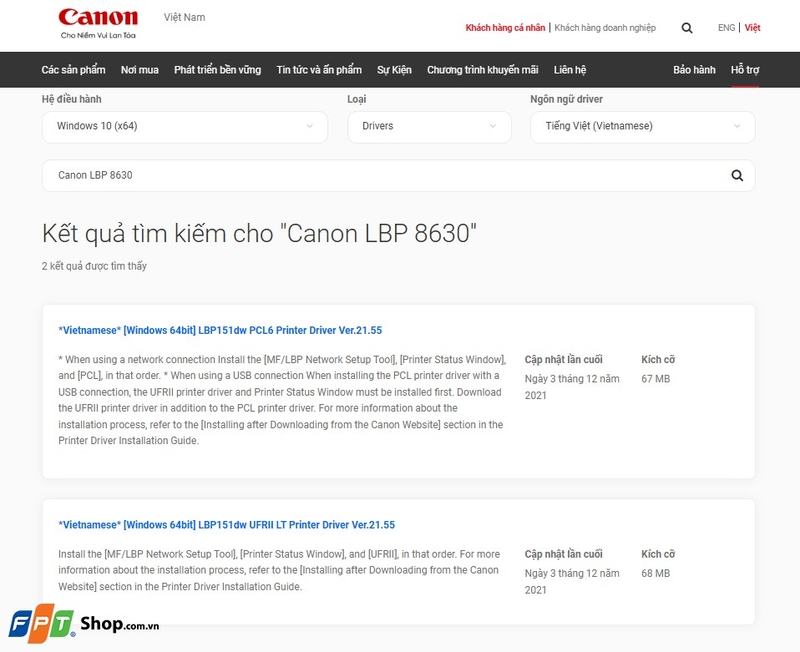Click the PCL6 driver's Ngày 3 tháng 12 date
The image size is (800, 652).
(572, 387)
